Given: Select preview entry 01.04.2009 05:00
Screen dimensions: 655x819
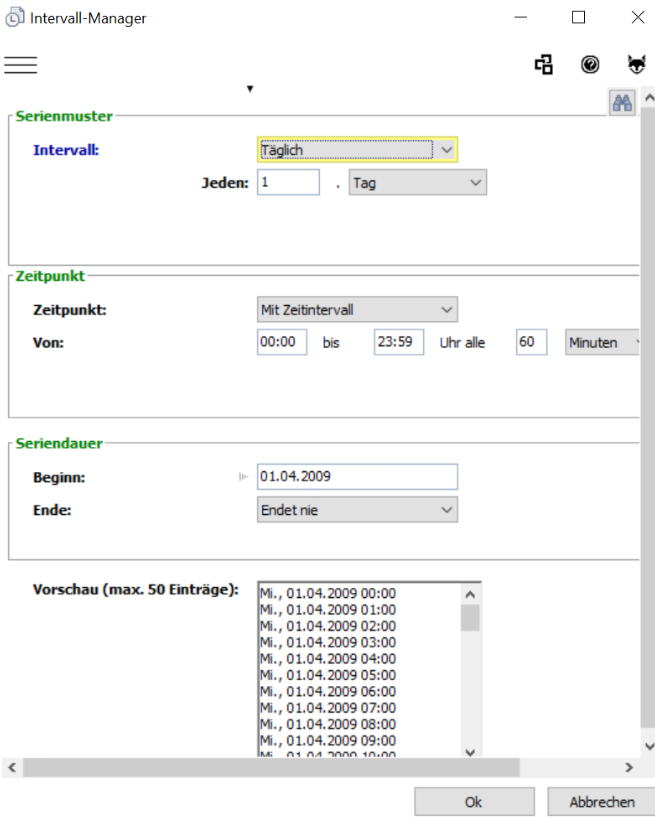Looking at the screenshot, I should (x=328, y=675).
